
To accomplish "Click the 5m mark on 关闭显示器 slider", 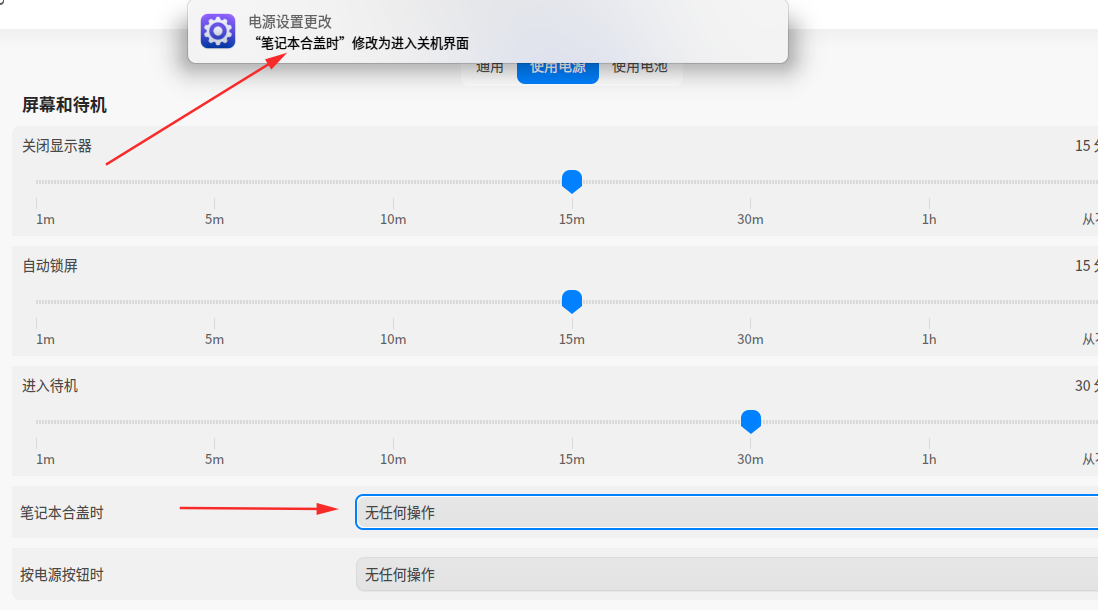I will point(214,219).
